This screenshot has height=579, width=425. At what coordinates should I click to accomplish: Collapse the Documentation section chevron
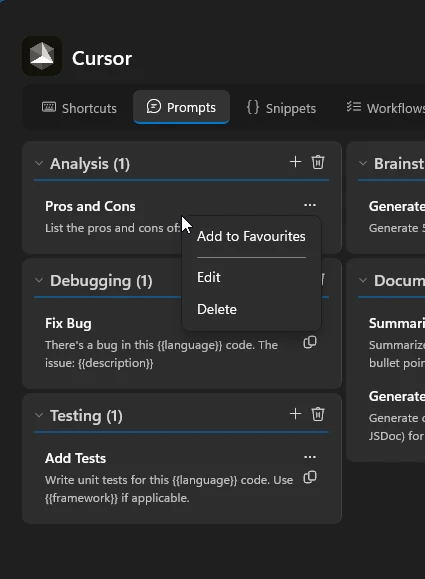363,280
